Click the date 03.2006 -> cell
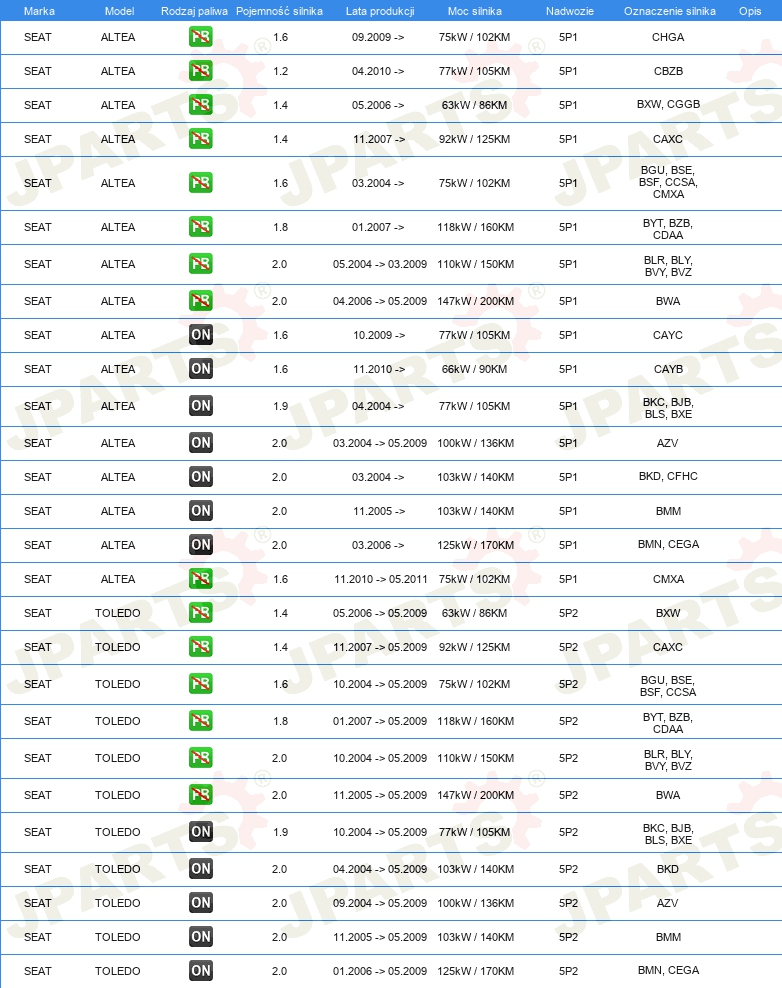782x988 pixels. 378,545
